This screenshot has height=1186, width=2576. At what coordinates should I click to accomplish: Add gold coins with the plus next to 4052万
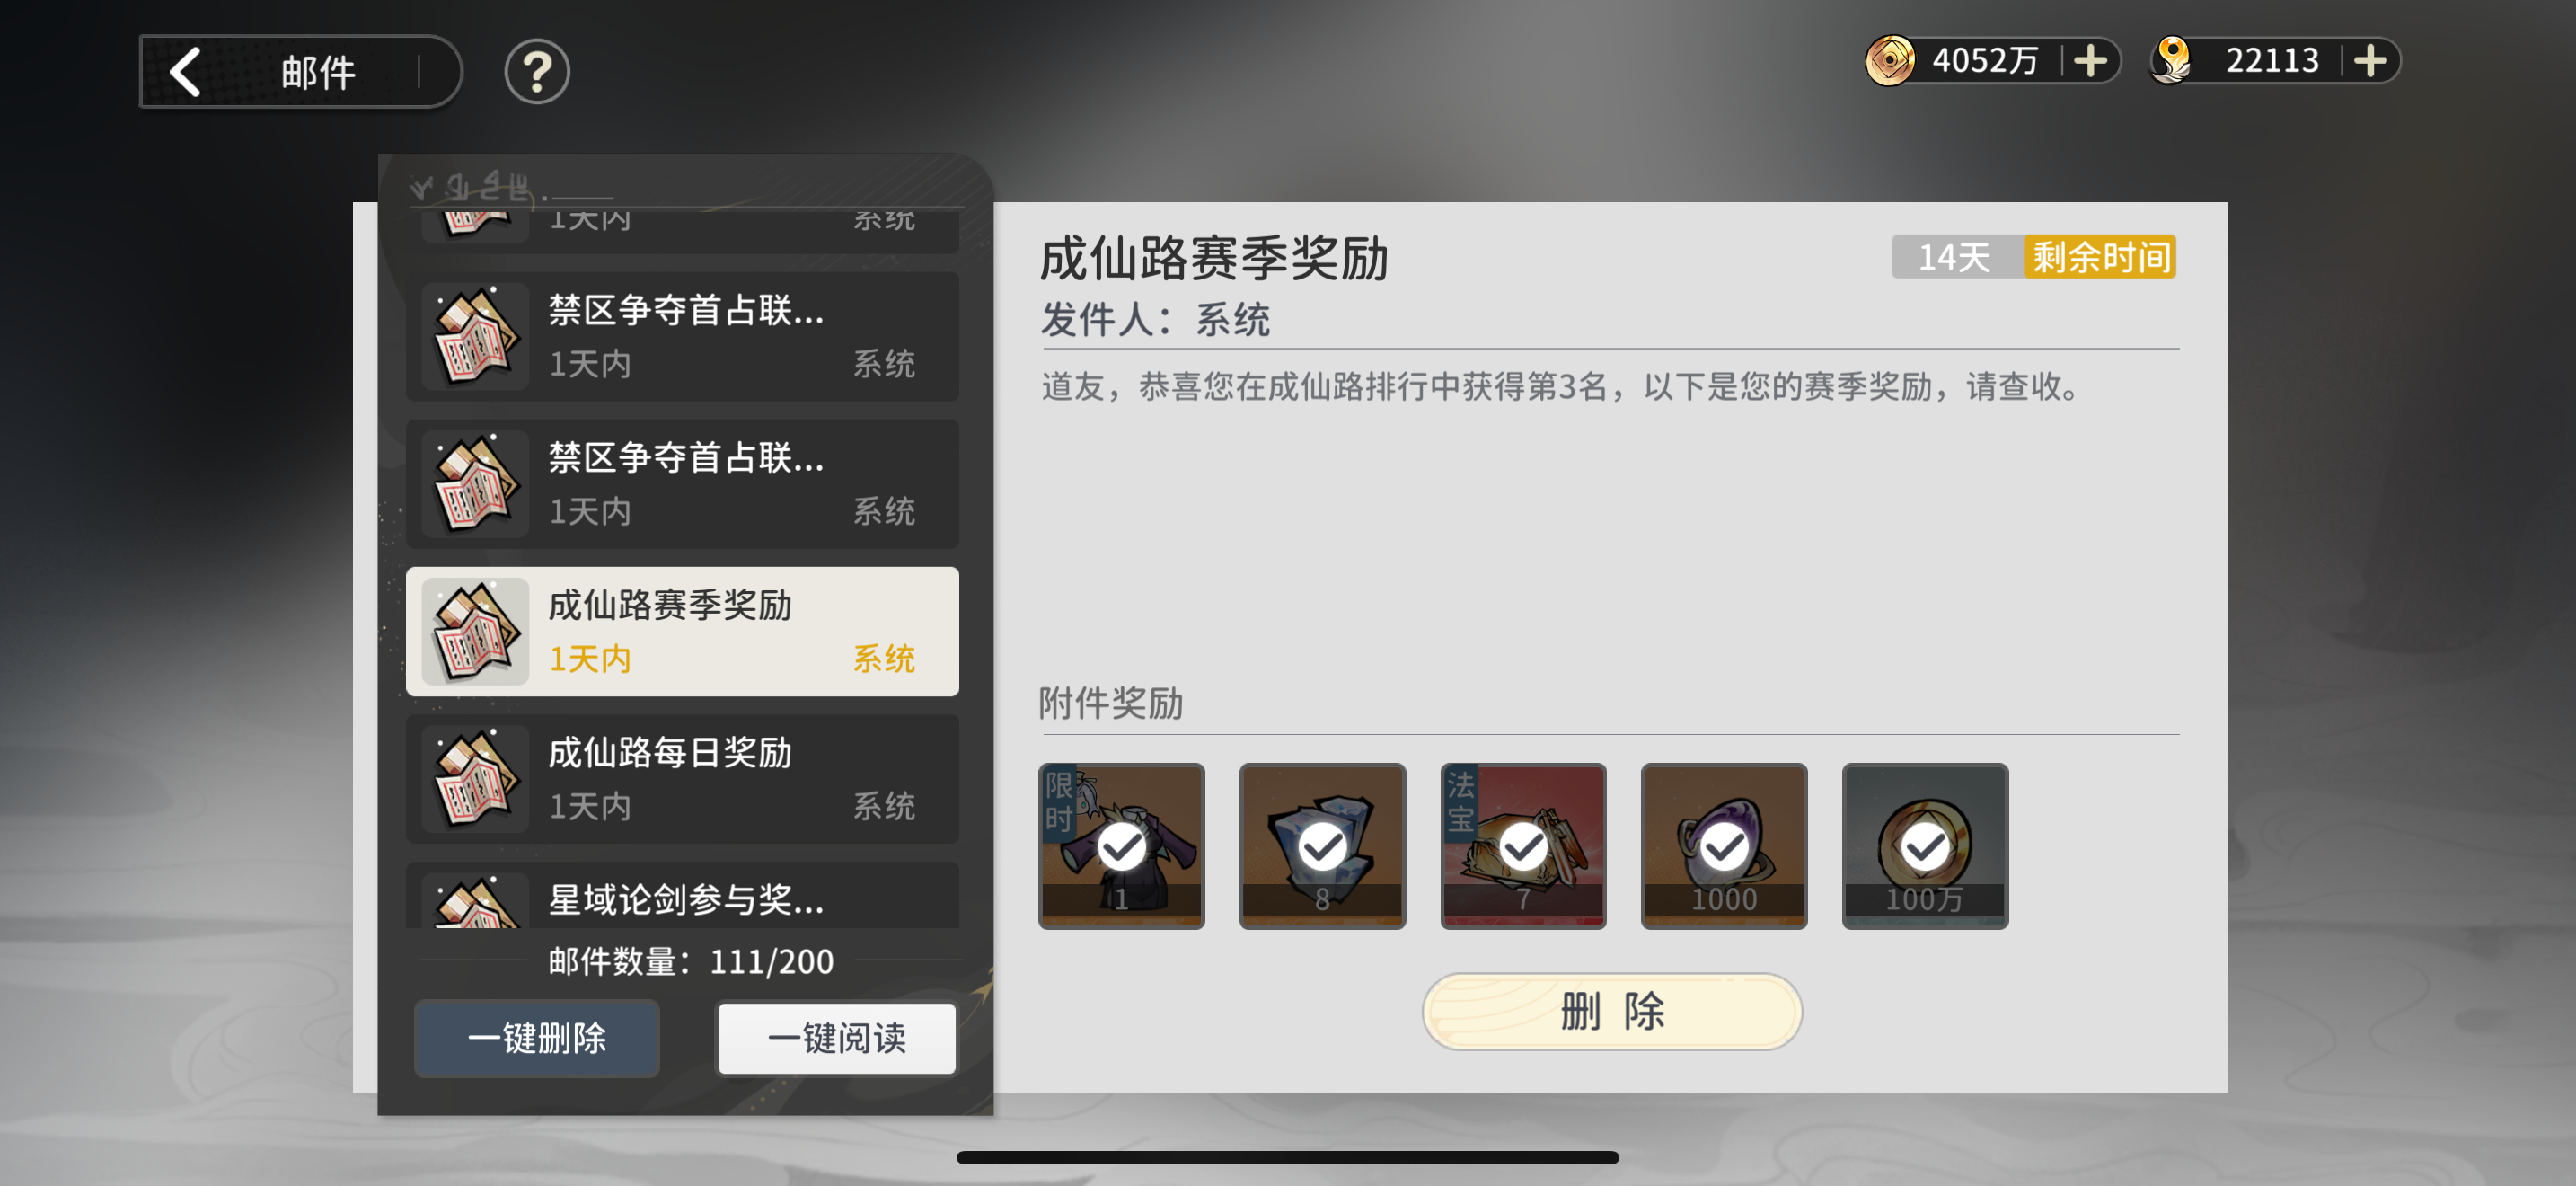click(x=2089, y=61)
